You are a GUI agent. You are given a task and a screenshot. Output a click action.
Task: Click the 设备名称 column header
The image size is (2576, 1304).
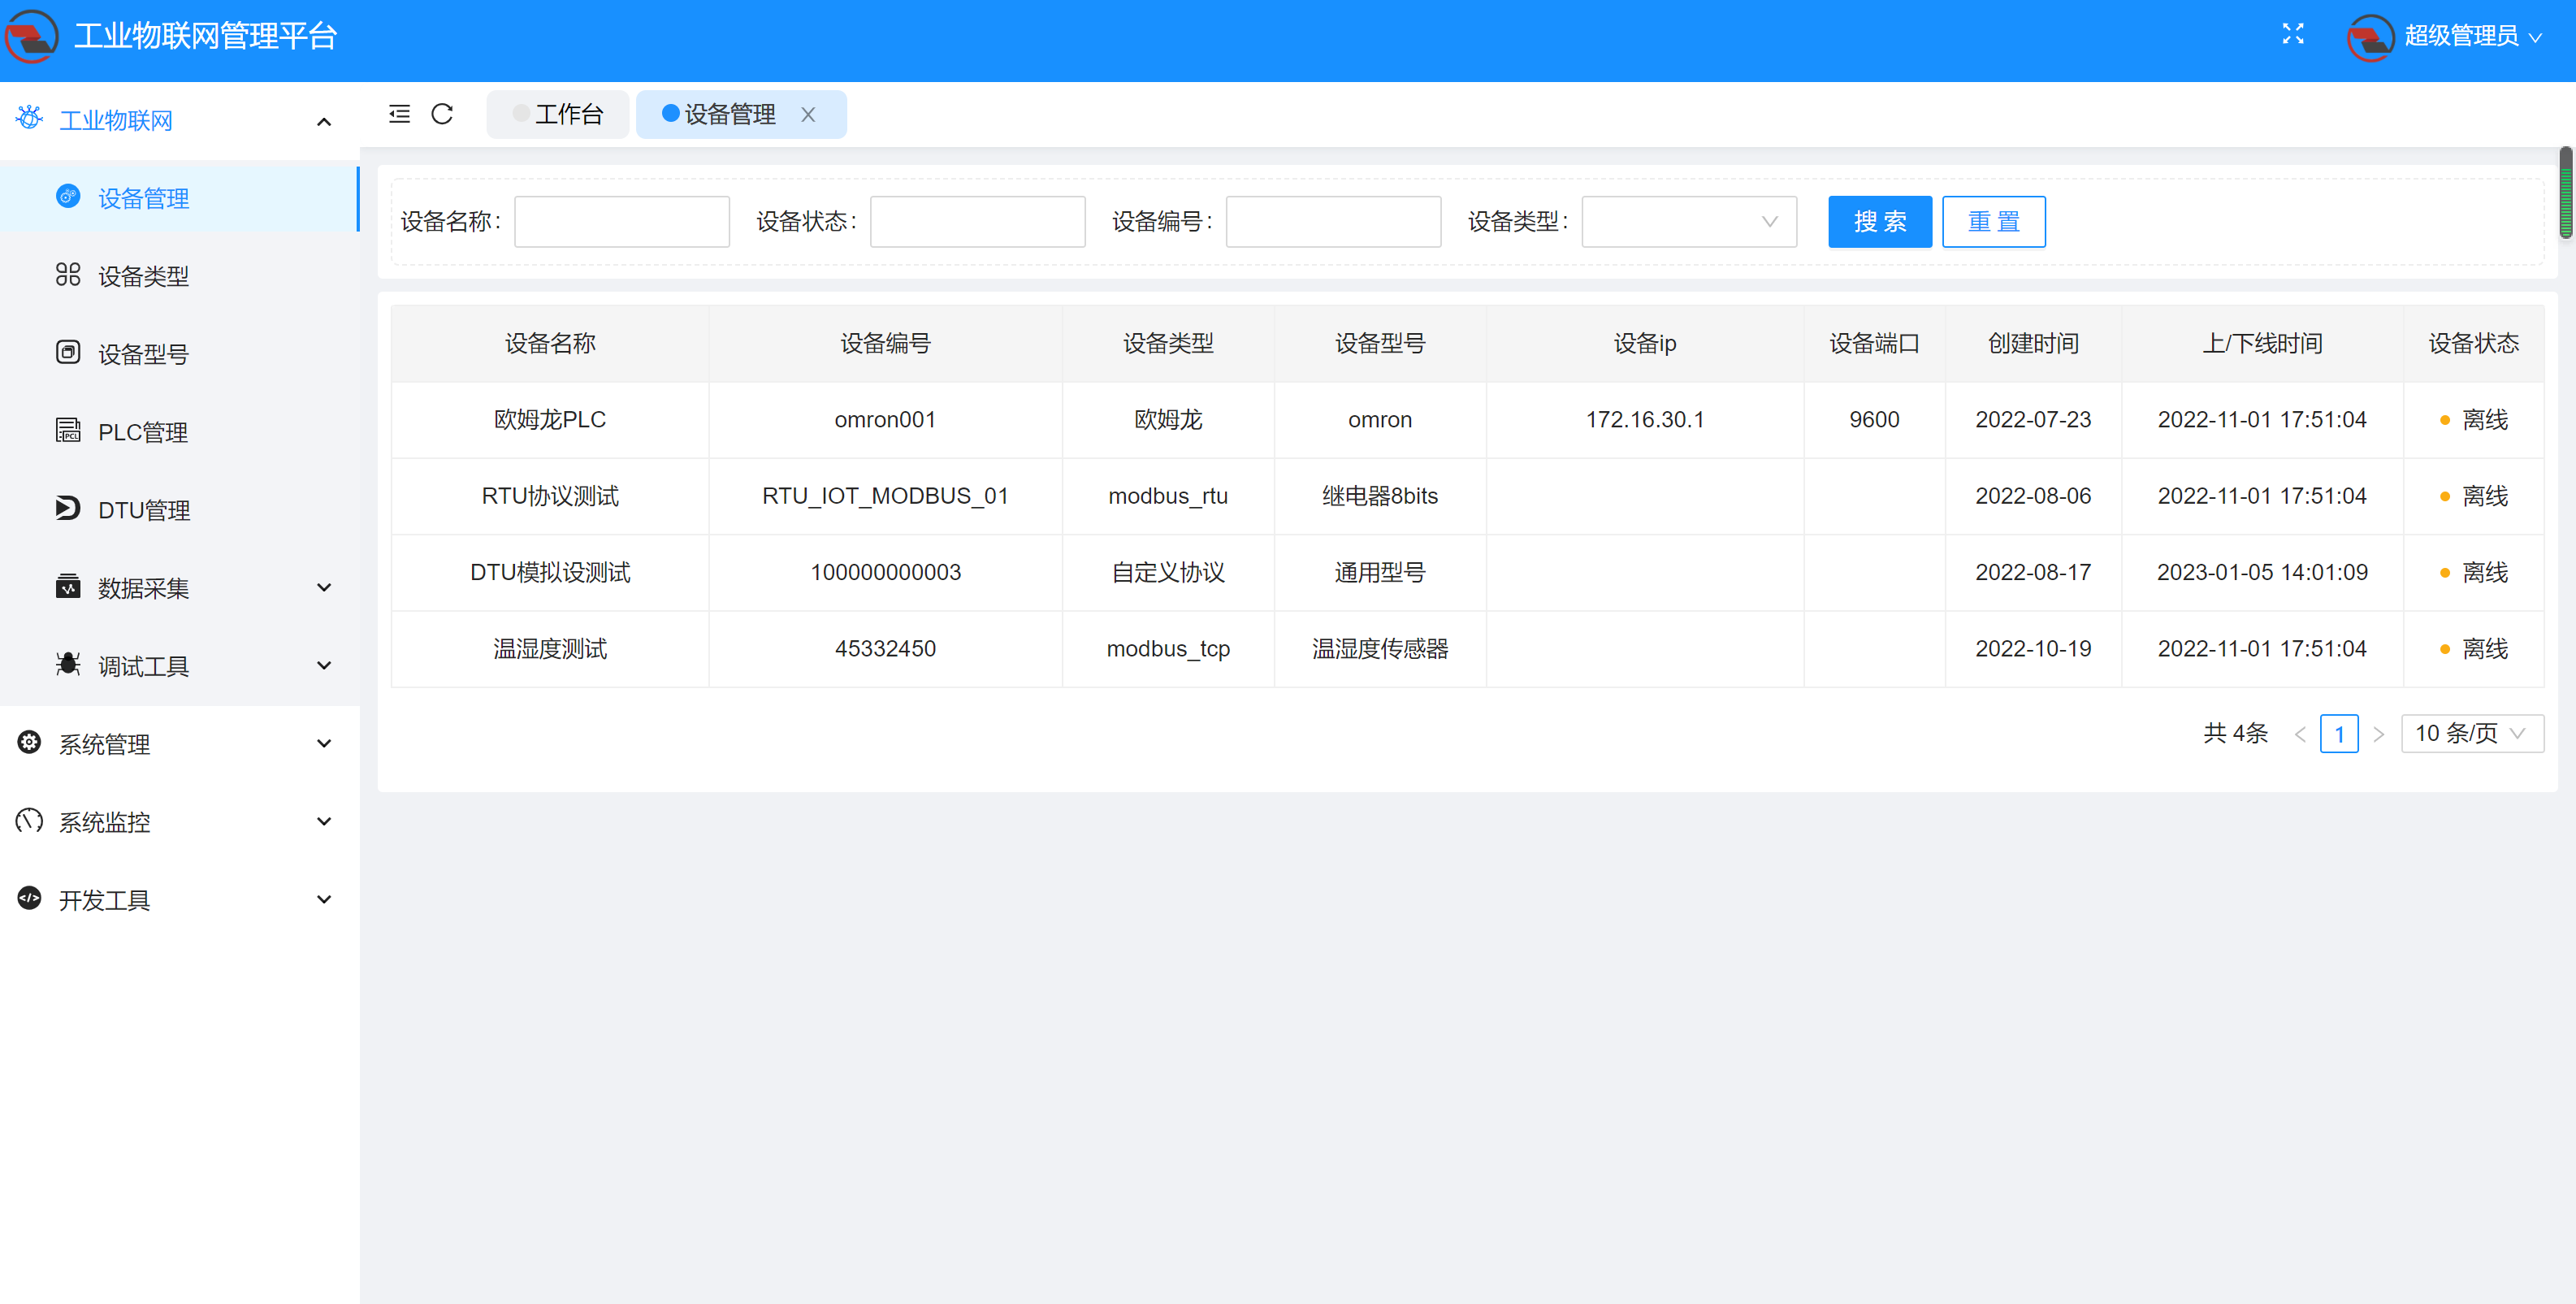click(x=550, y=344)
